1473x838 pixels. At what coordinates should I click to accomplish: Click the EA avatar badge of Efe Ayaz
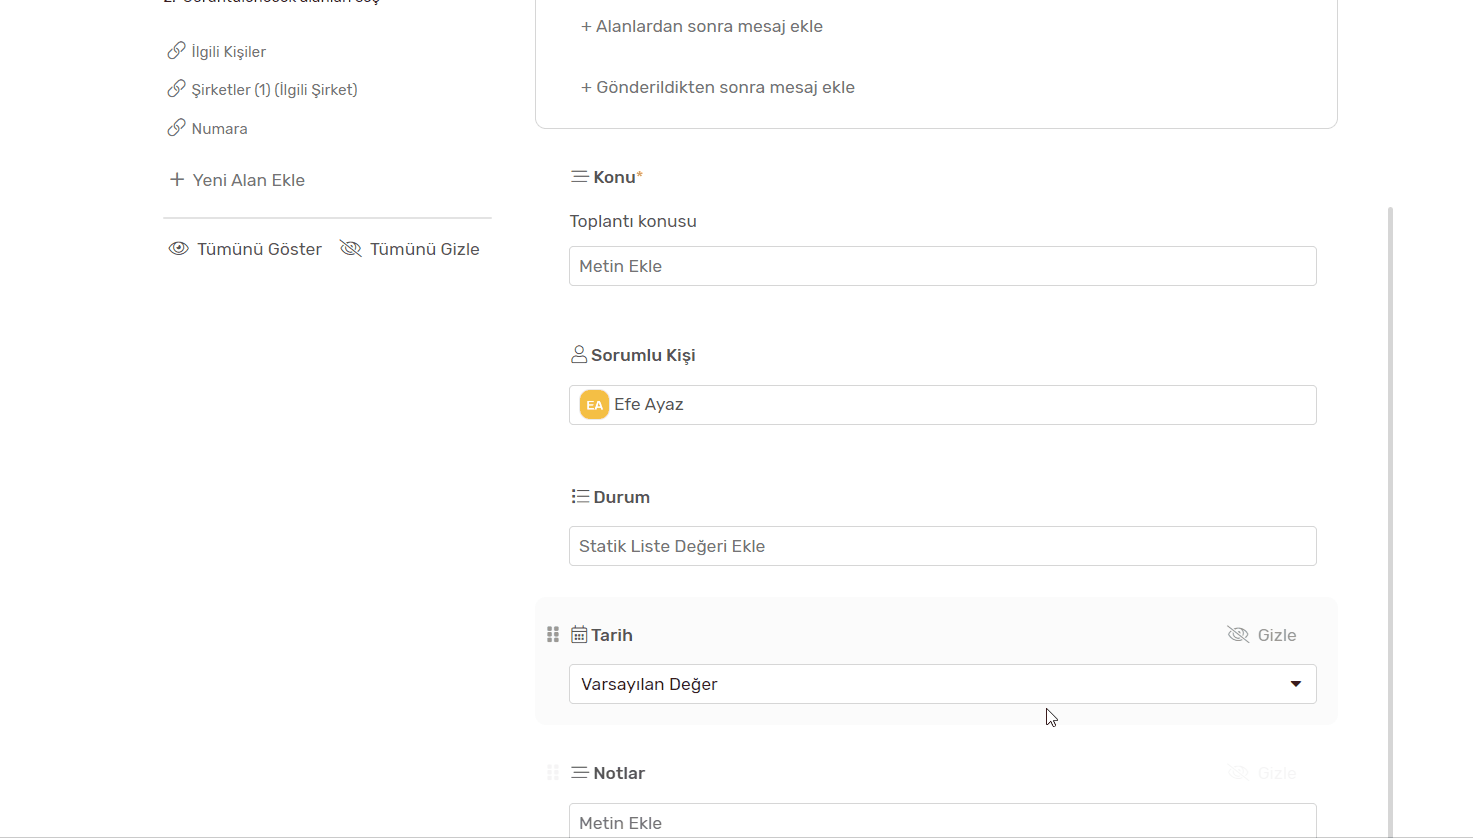coord(594,404)
